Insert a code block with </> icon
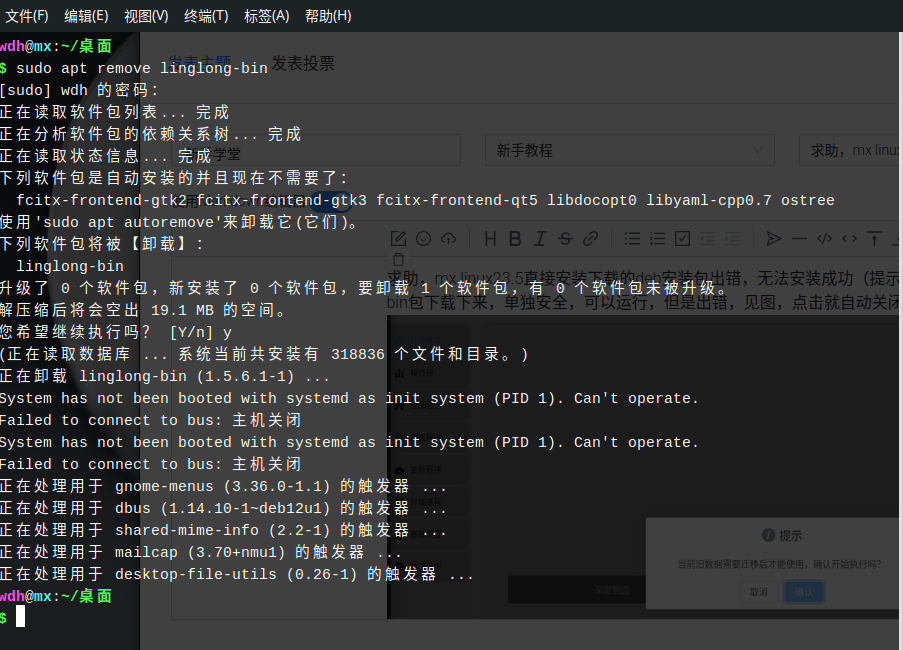The image size is (903, 650). pyautogui.click(x=824, y=238)
